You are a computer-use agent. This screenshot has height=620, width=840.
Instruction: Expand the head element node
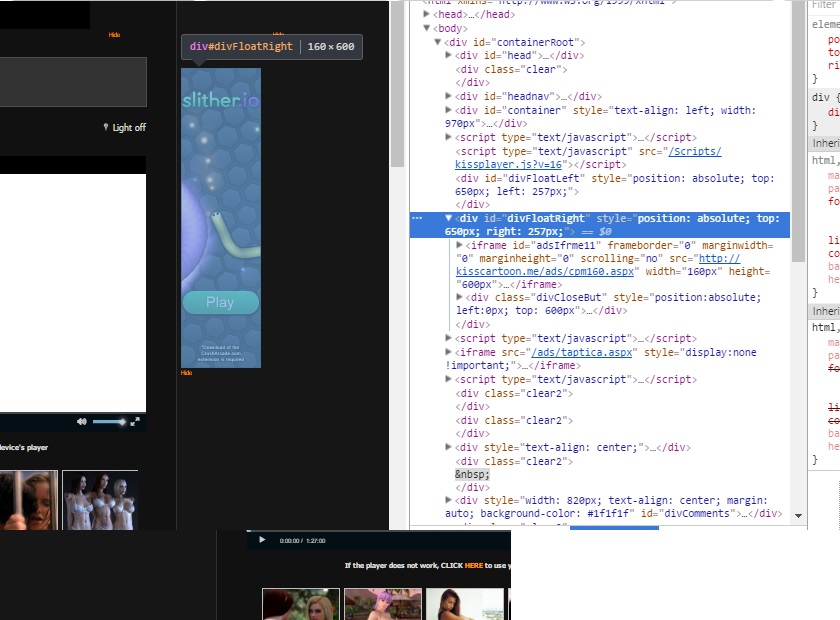pos(426,14)
